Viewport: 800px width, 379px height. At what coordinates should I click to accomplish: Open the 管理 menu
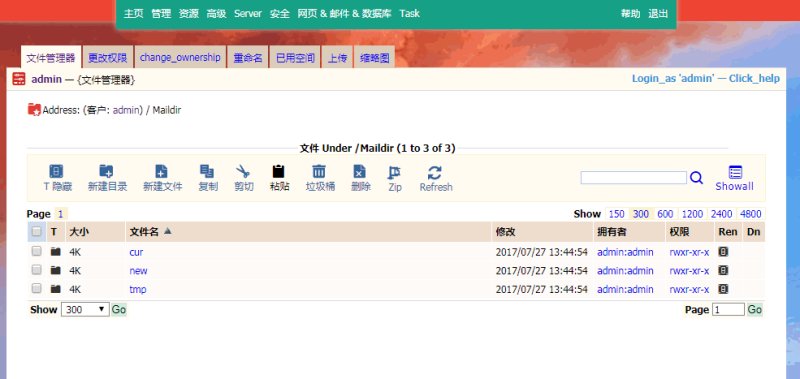[161, 14]
